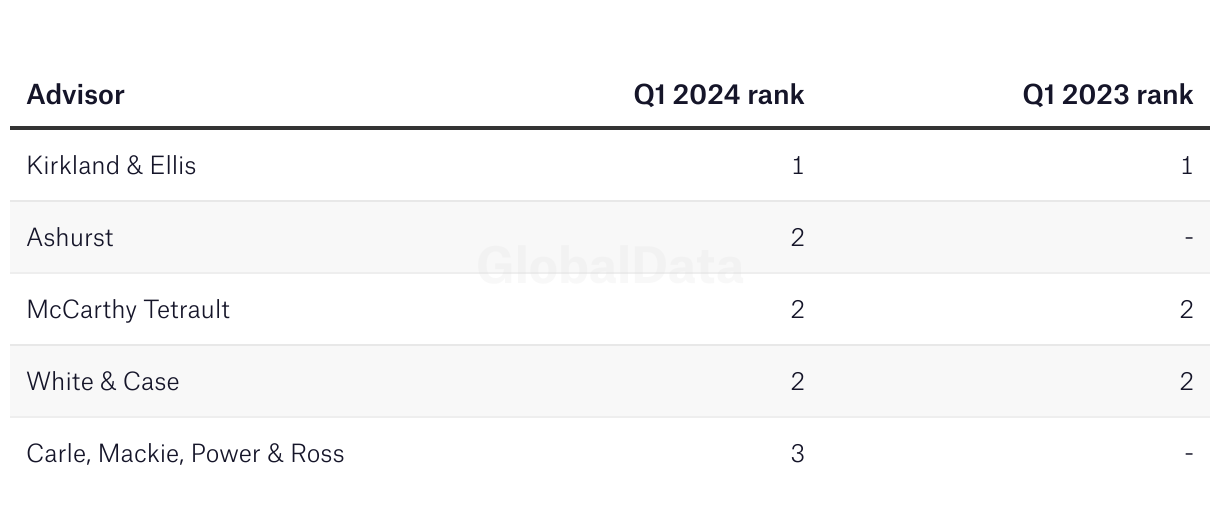Image resolution: width=1220 pixels, height=530 pixels.
Task: Click Carle, Mackie Q1 2024 rank value 3
Action: [x=797, y=453]
